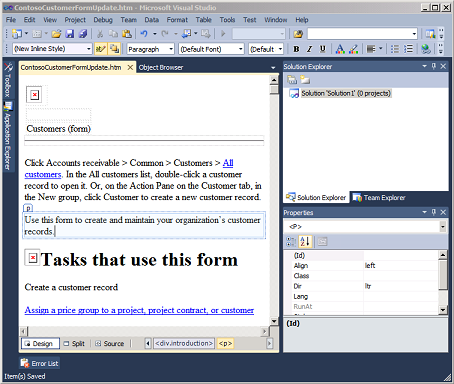This screenshot has width=454, height=384.
Task: Click Solution Explorer Properties toolbar icon
Action: (x=292, y=80)
